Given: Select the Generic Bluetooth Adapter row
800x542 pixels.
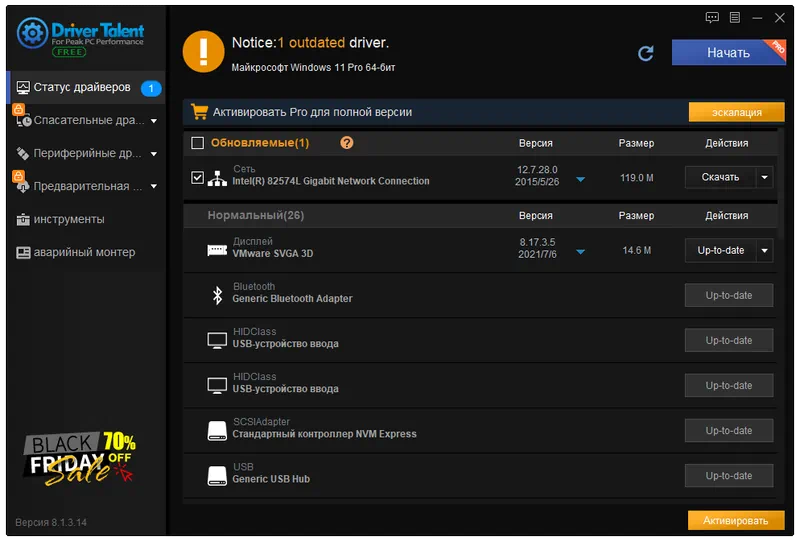Looking at the screenshot, I should 480,295.
